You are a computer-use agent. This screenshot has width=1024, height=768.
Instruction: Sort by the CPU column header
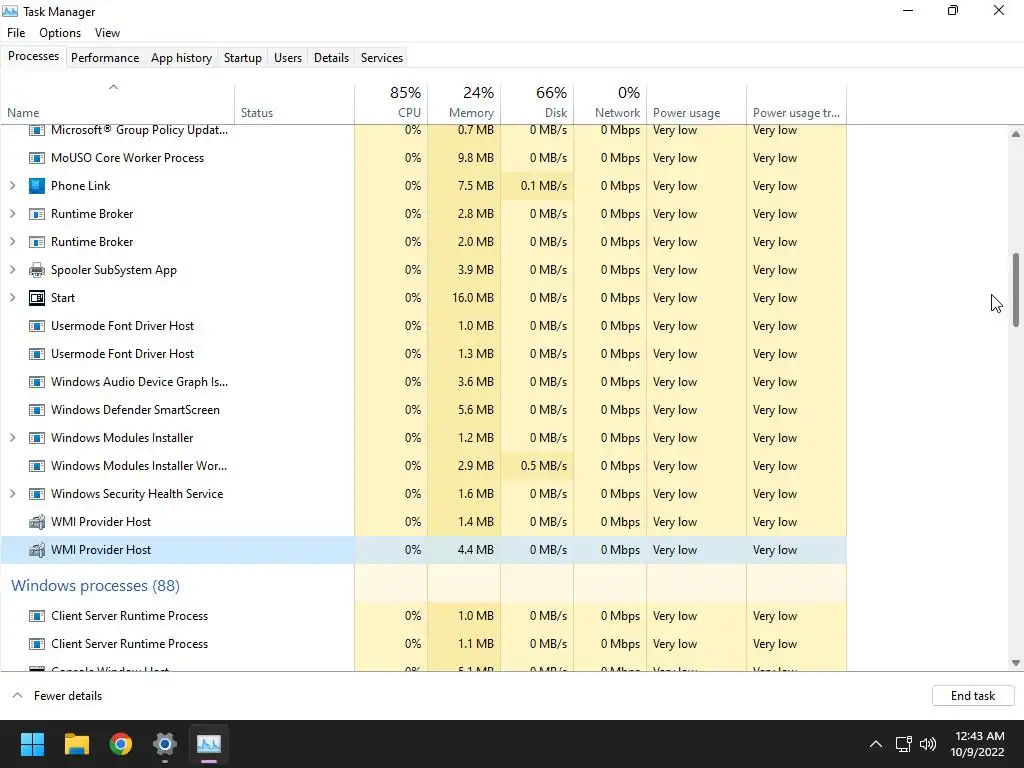(391, 104)
